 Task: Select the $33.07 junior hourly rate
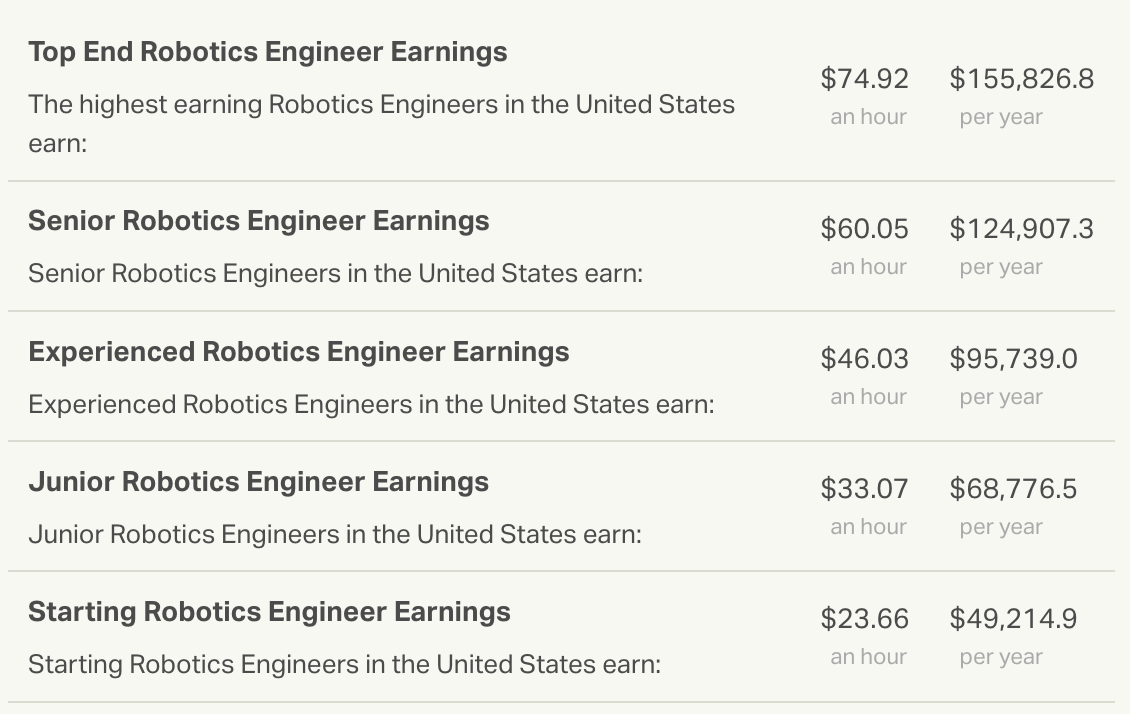(x=864, y=489)
